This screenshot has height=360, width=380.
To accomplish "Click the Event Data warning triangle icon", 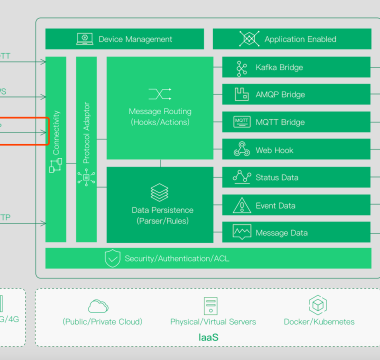I will [x=242, y=205].
